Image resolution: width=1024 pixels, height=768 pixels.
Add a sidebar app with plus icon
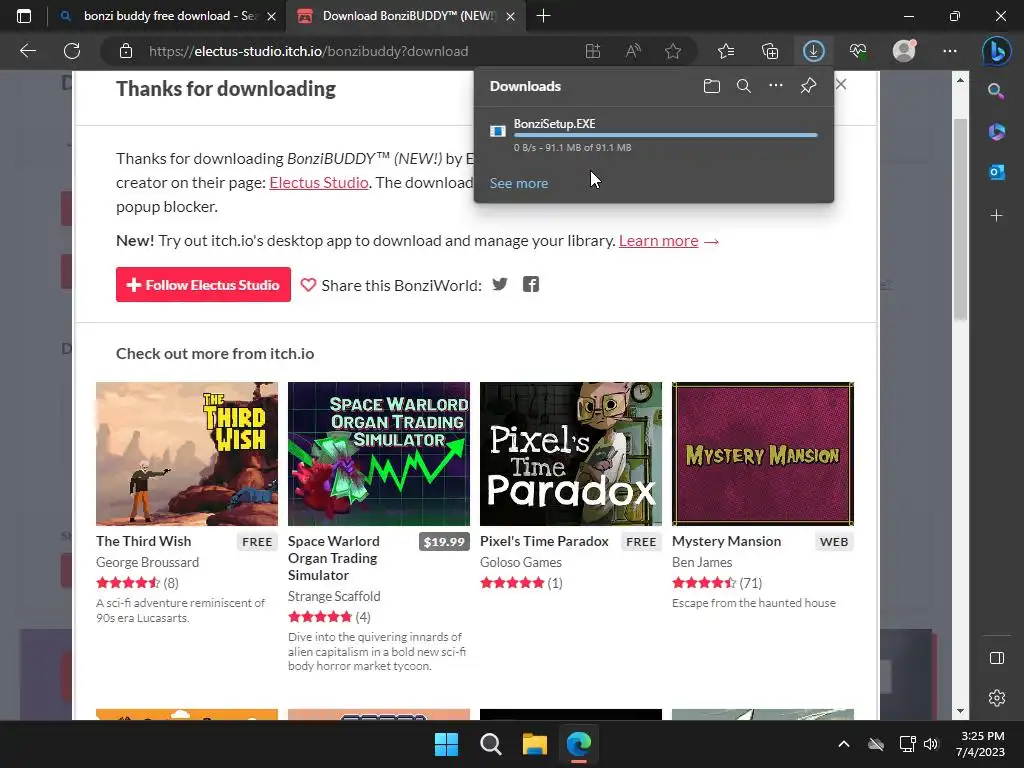tap(996, 216)
